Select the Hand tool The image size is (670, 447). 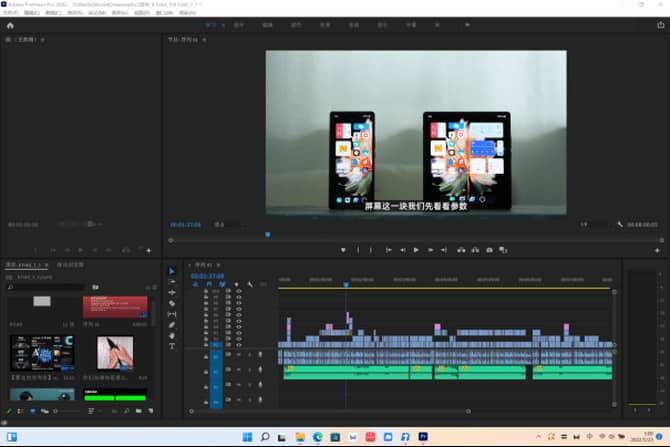pyautogui.click(x=172, y=335)
